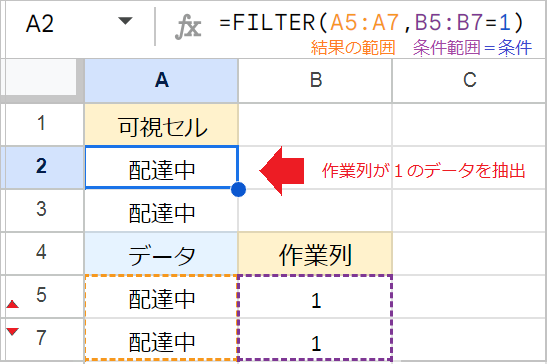Click selected cell A2 with 配達中
The image size is (549, 364).
coord(161,167)
